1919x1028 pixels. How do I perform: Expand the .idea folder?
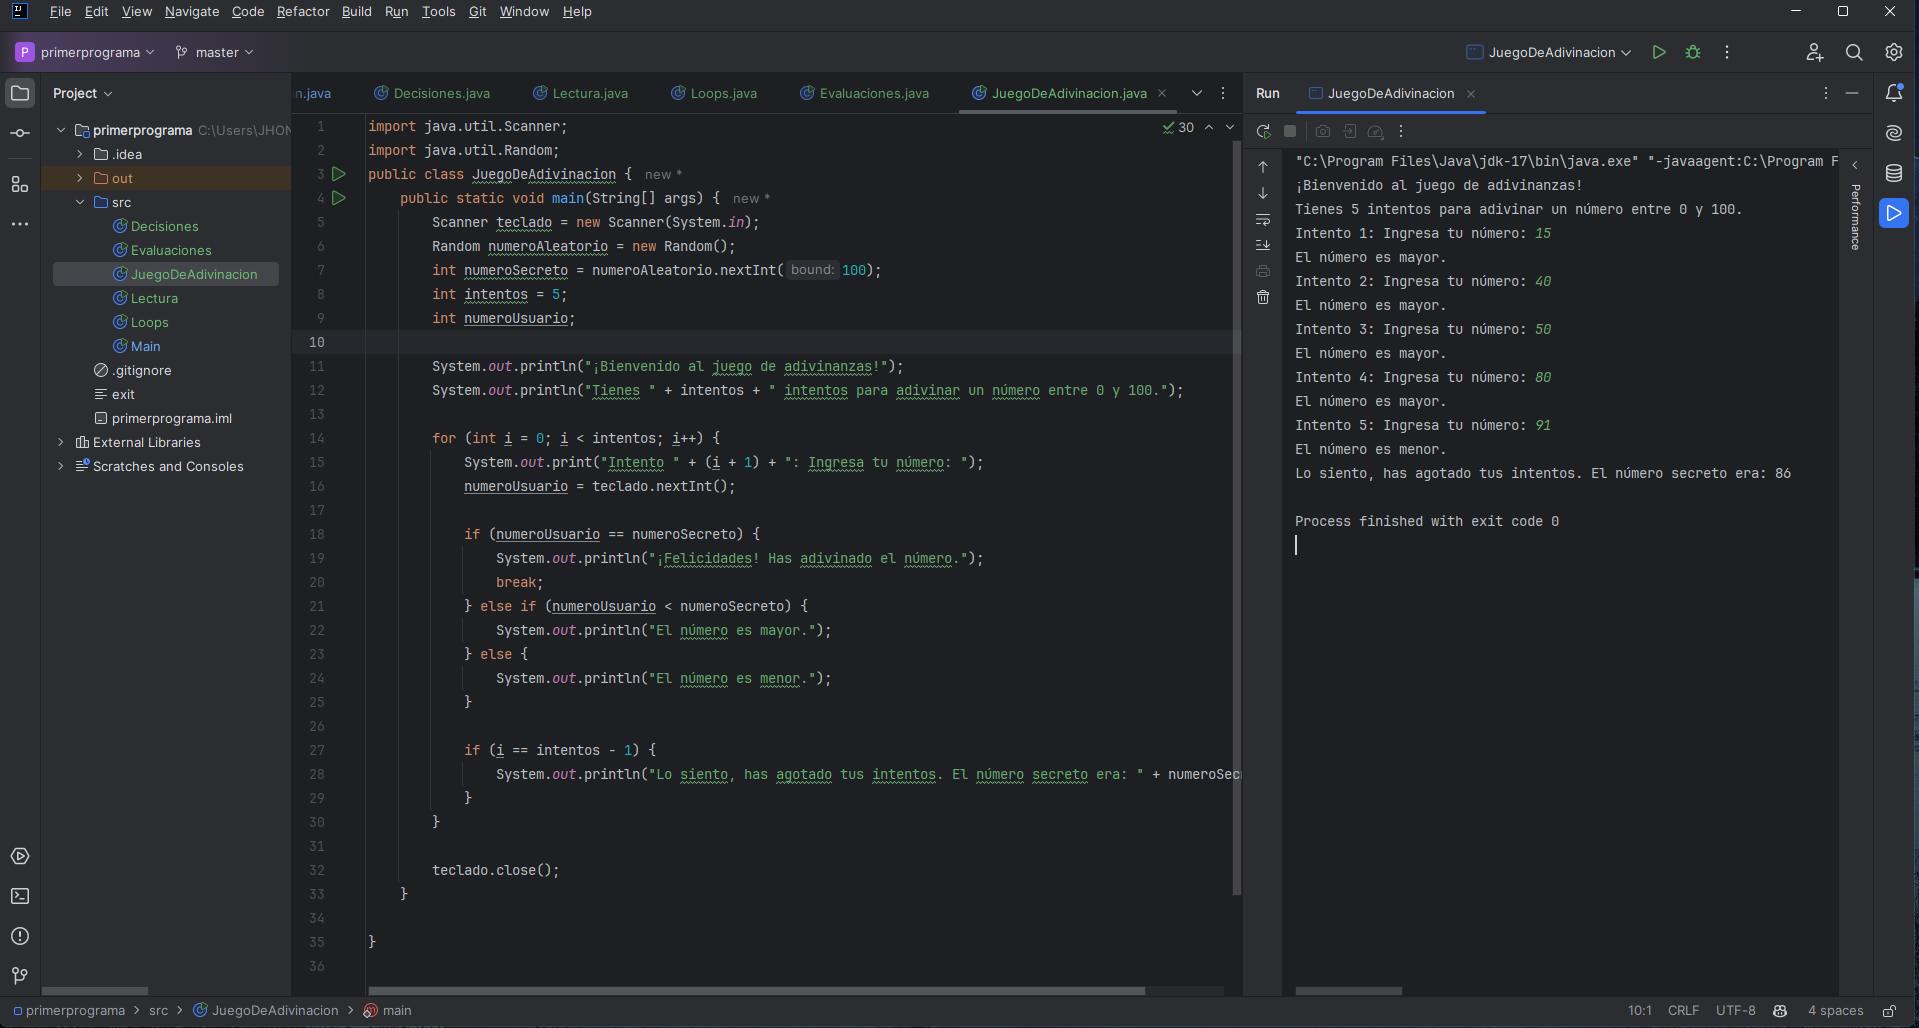80,154
